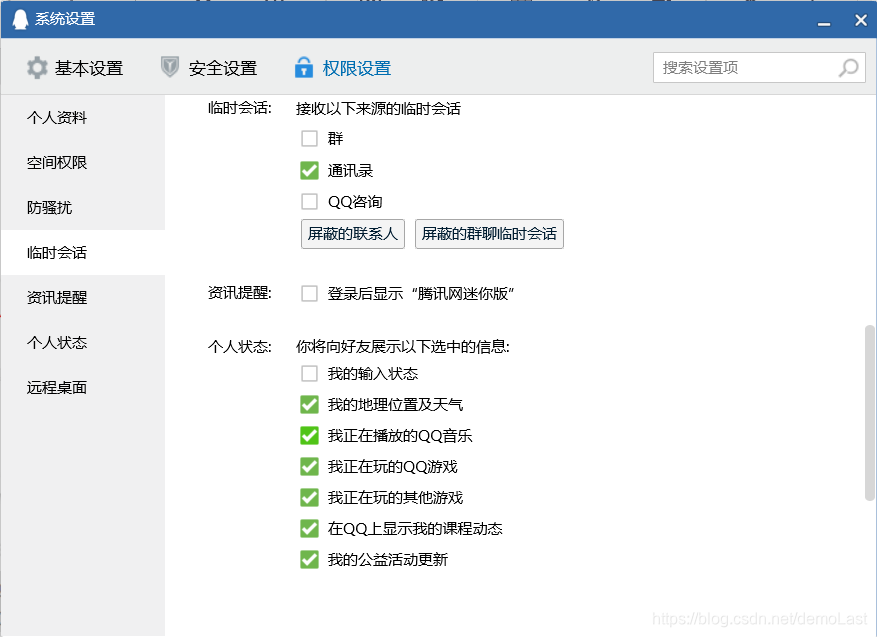
Task: Select 远程桌面 in the sidebar
Action: (x=83, y=388)
